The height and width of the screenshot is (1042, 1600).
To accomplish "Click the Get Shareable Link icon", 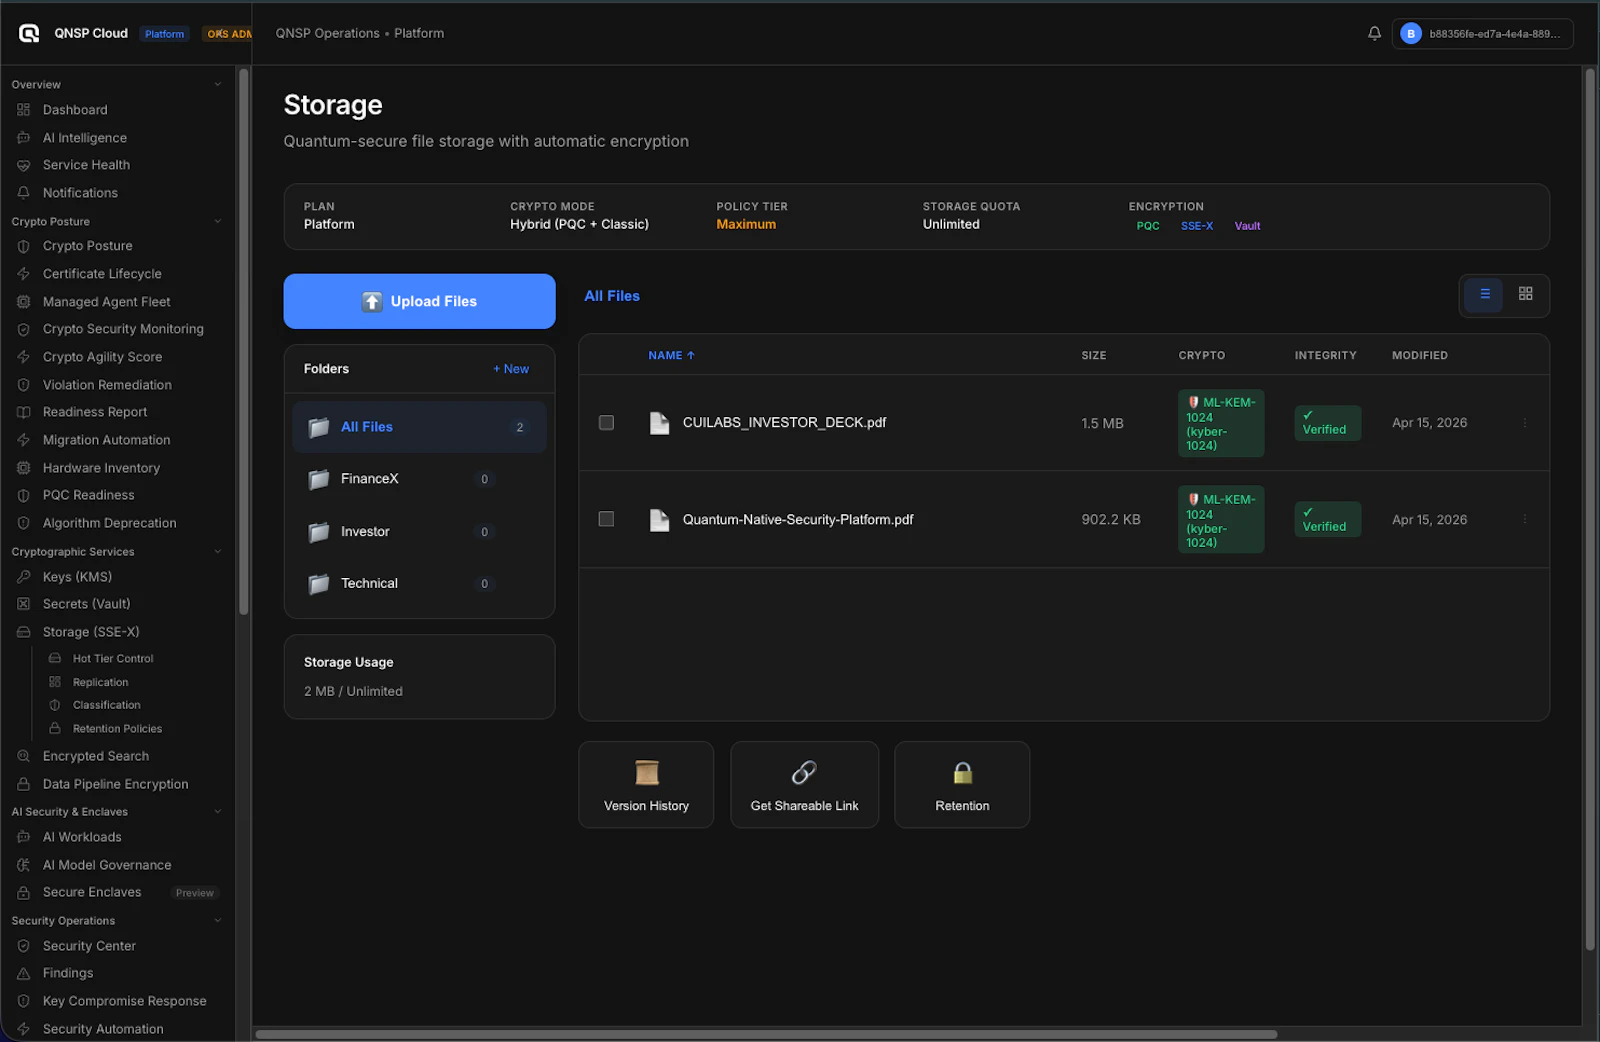I will coord(804,773).
